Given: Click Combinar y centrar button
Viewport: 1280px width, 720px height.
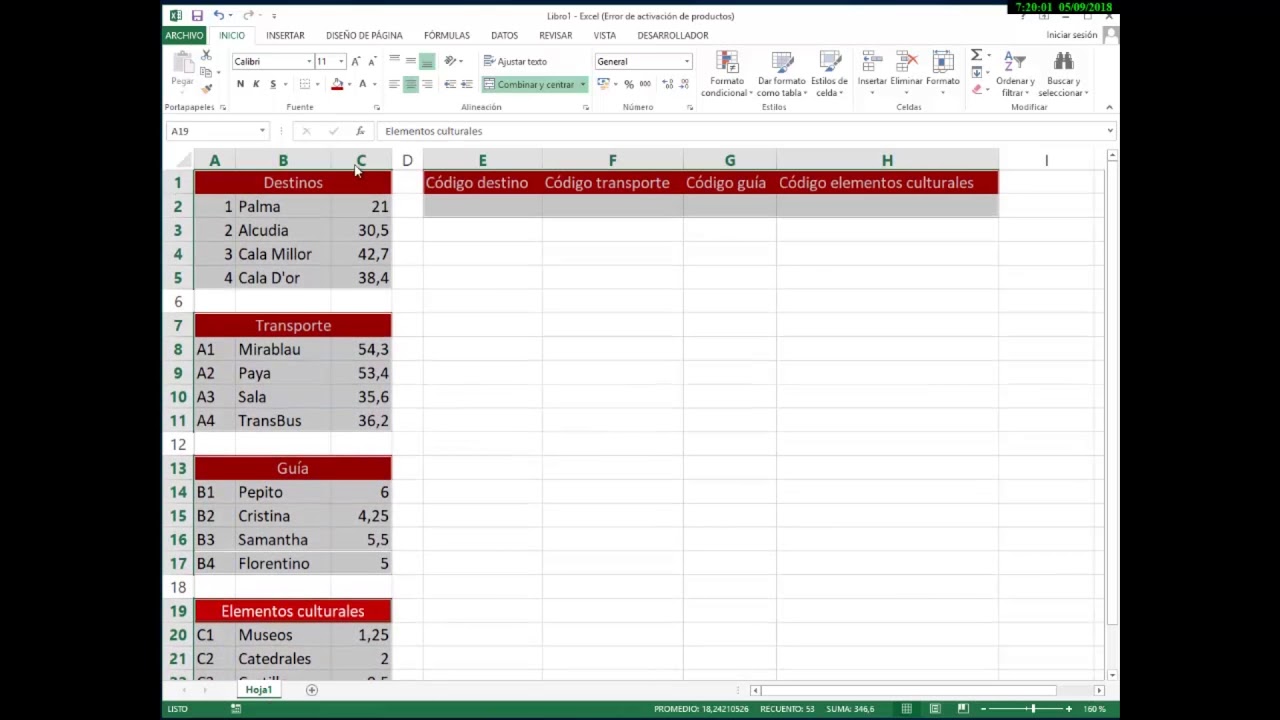Looking at the screenshot, I should pos(529,84).
